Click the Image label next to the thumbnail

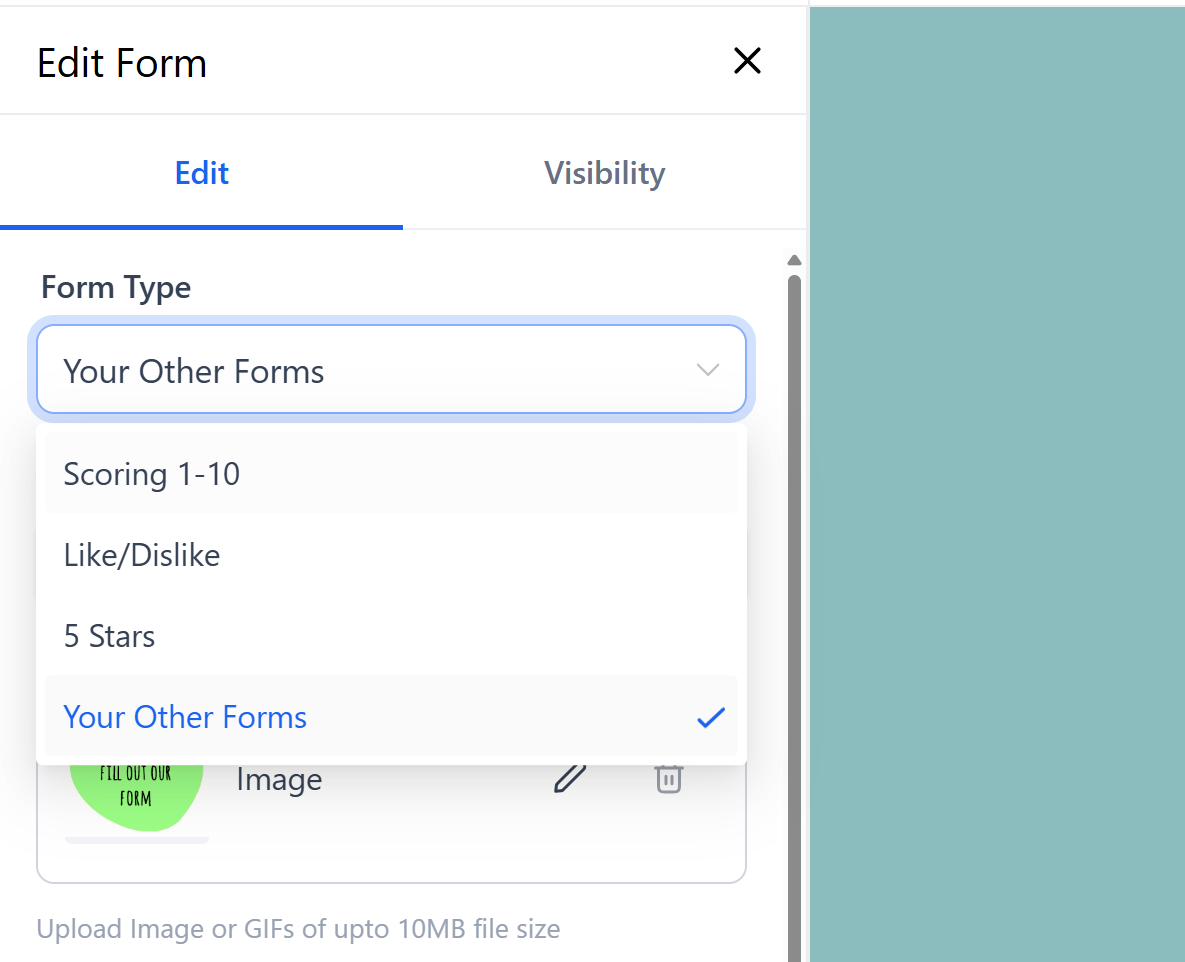click(278, 779)
